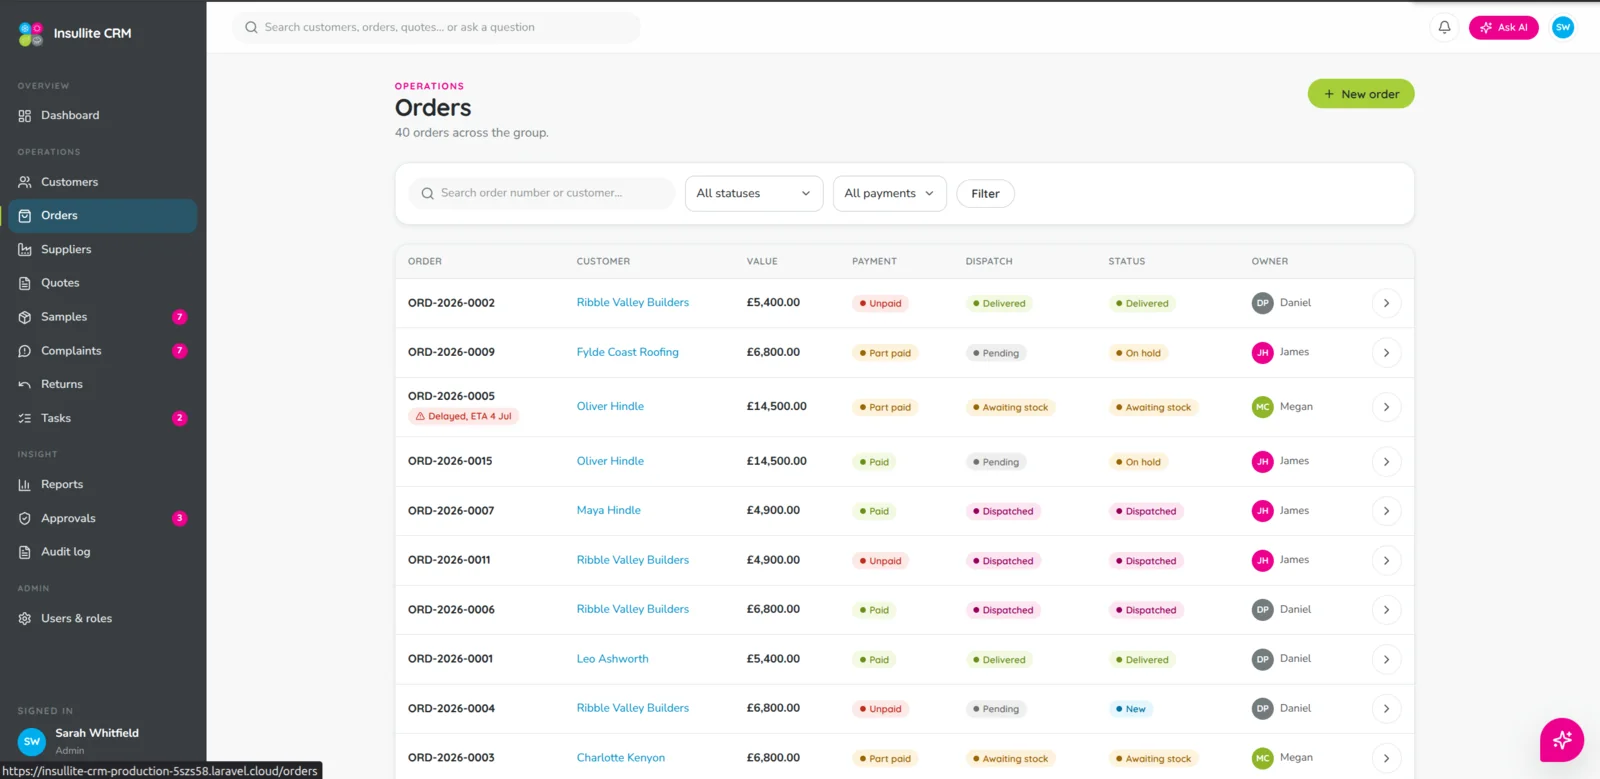The width and height of the screenshot is (1600, 779).
Task: Open order ORD-2026-0001 with its arrow
Action: click(1386, 660)
